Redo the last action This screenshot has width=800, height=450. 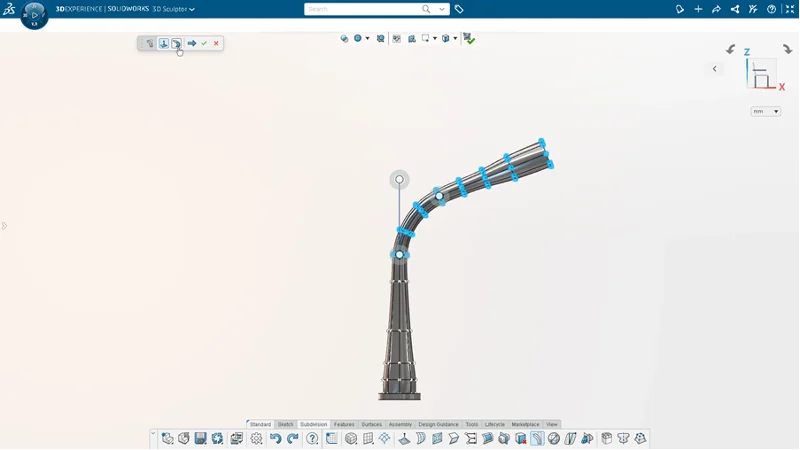[x=292, y=438]
